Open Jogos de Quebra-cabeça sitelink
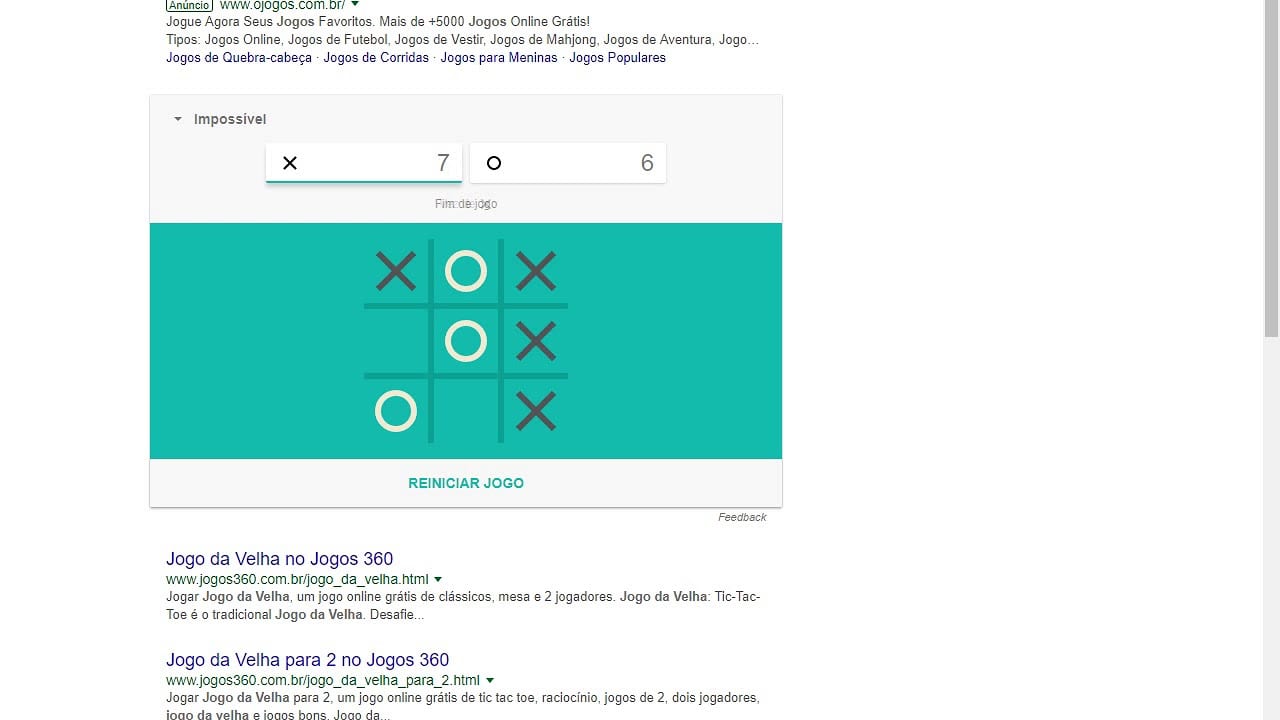The image size is (1280, 720). pos(239,58)
